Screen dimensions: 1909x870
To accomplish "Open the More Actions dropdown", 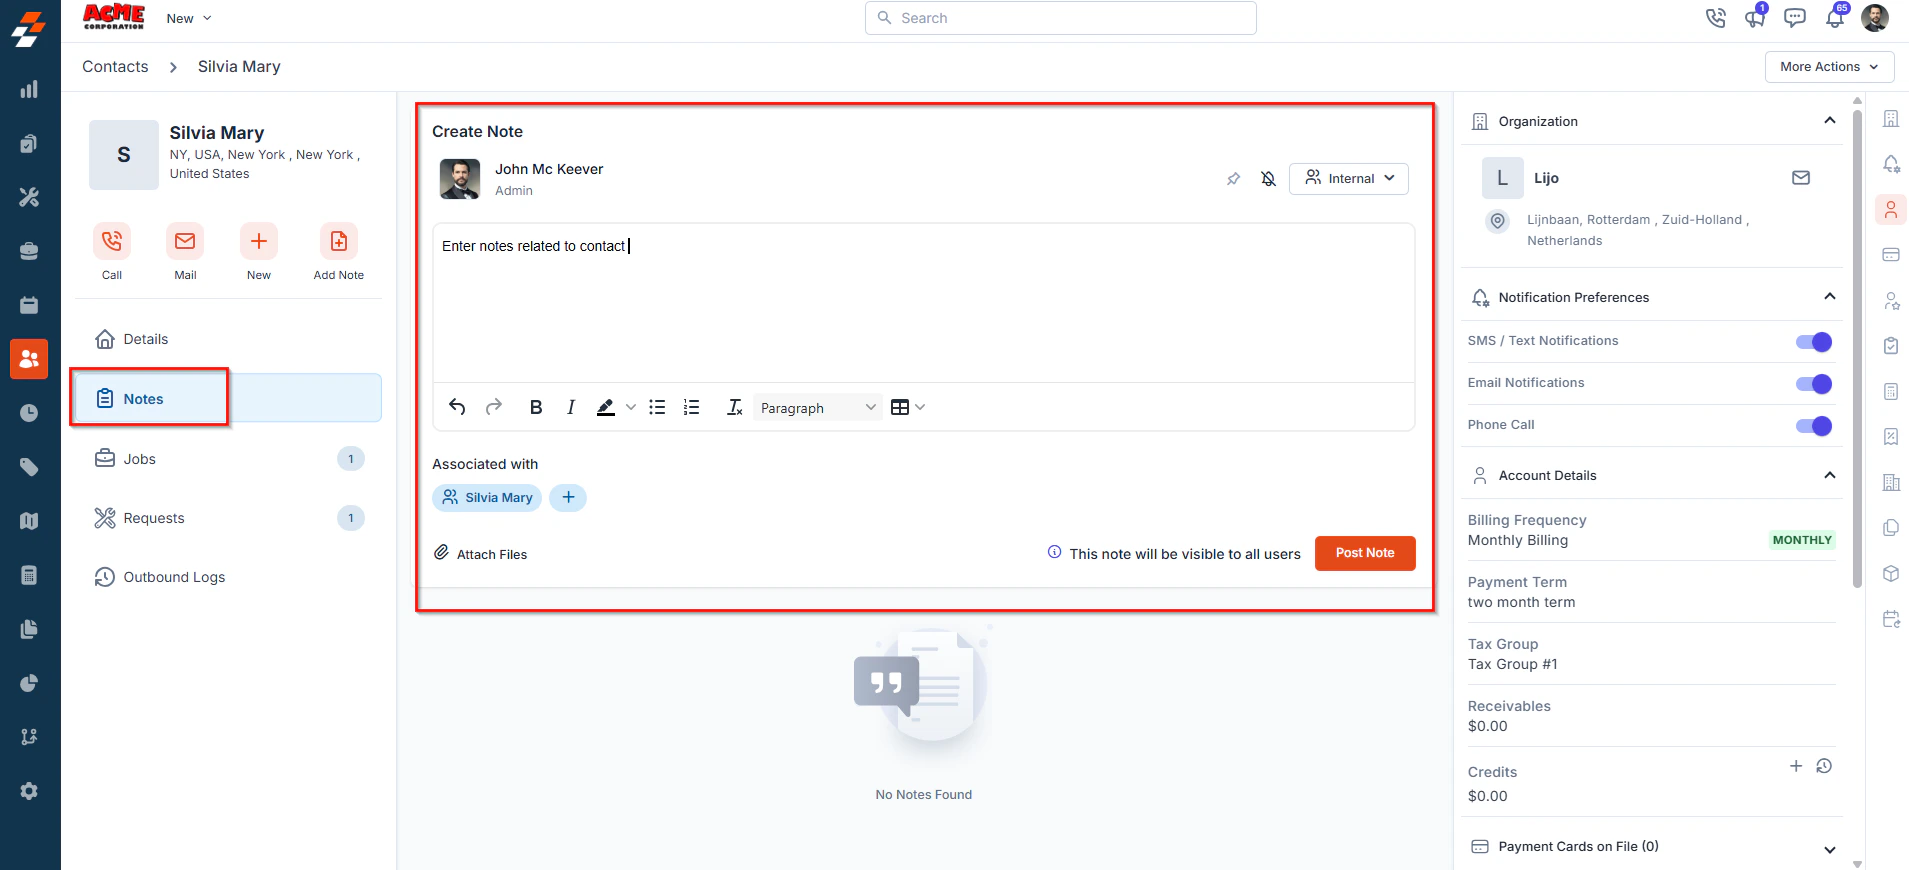I will coord(1829,67).
